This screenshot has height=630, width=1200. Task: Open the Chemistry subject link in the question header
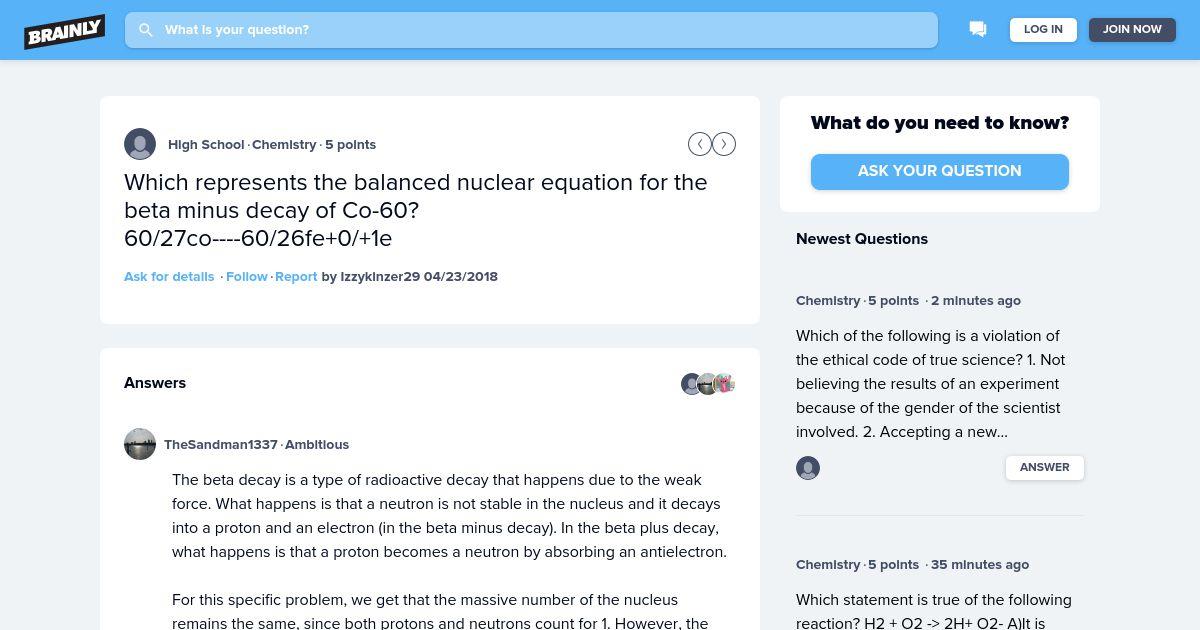(284, 145)
